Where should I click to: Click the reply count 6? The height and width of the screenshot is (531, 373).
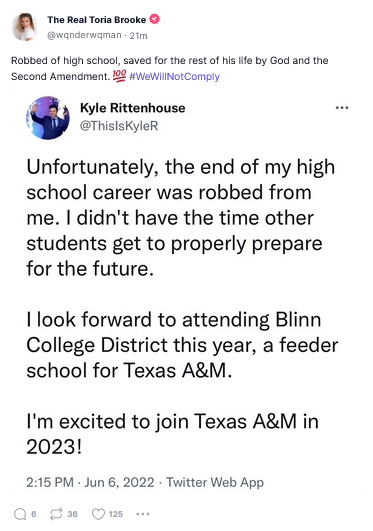coord(34,514)
